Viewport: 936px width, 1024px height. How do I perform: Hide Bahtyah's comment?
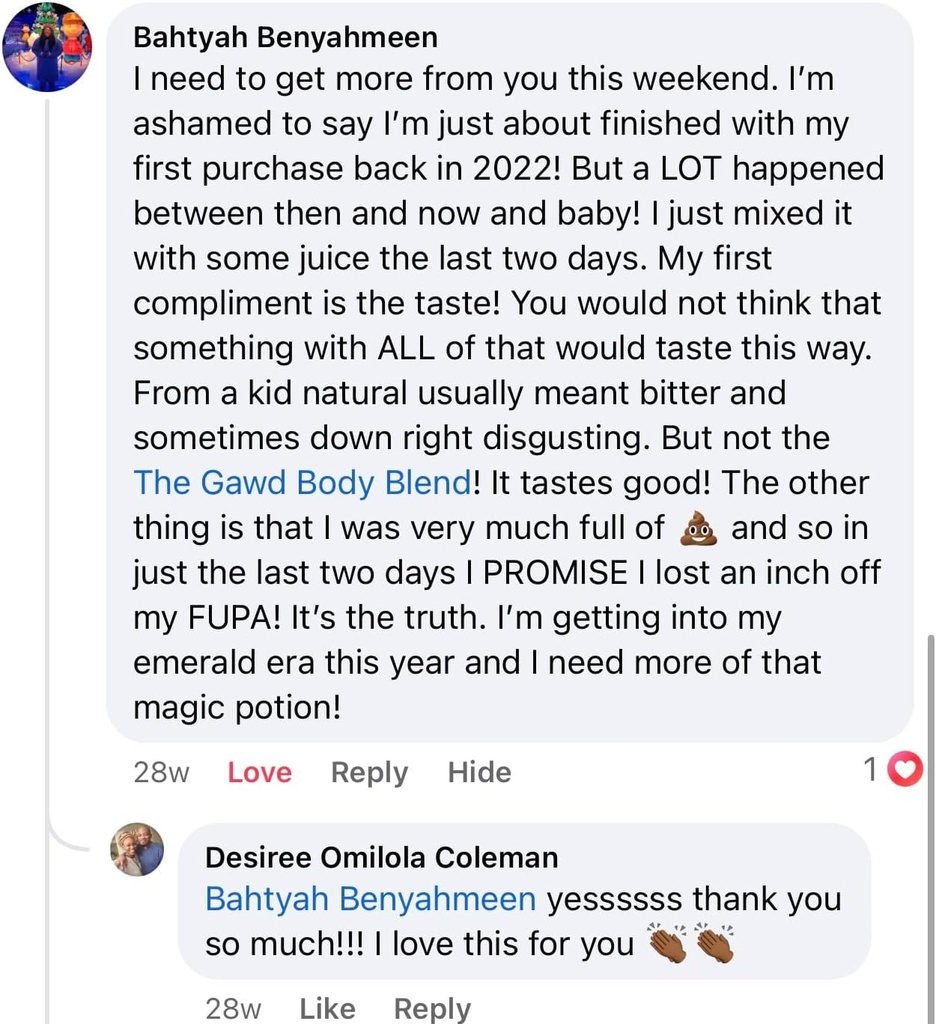(x=479, y=771)
